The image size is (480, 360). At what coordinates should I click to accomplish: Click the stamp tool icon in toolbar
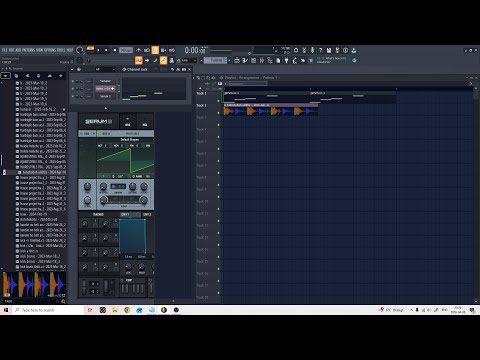(172, 60)
